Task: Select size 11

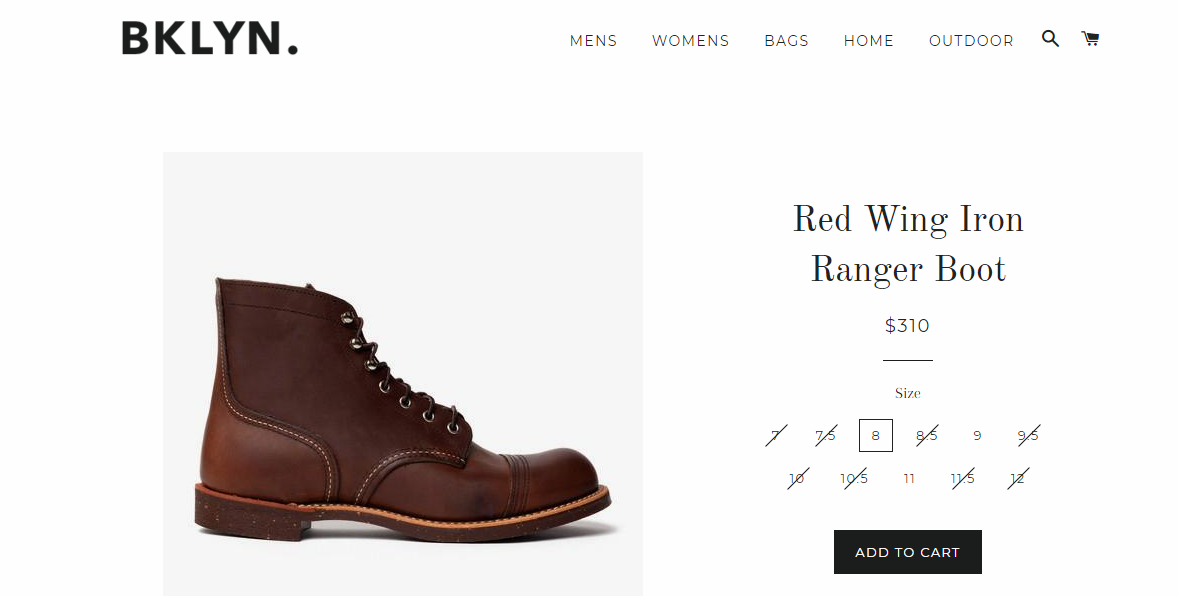Action: click(x=909, y=478)
